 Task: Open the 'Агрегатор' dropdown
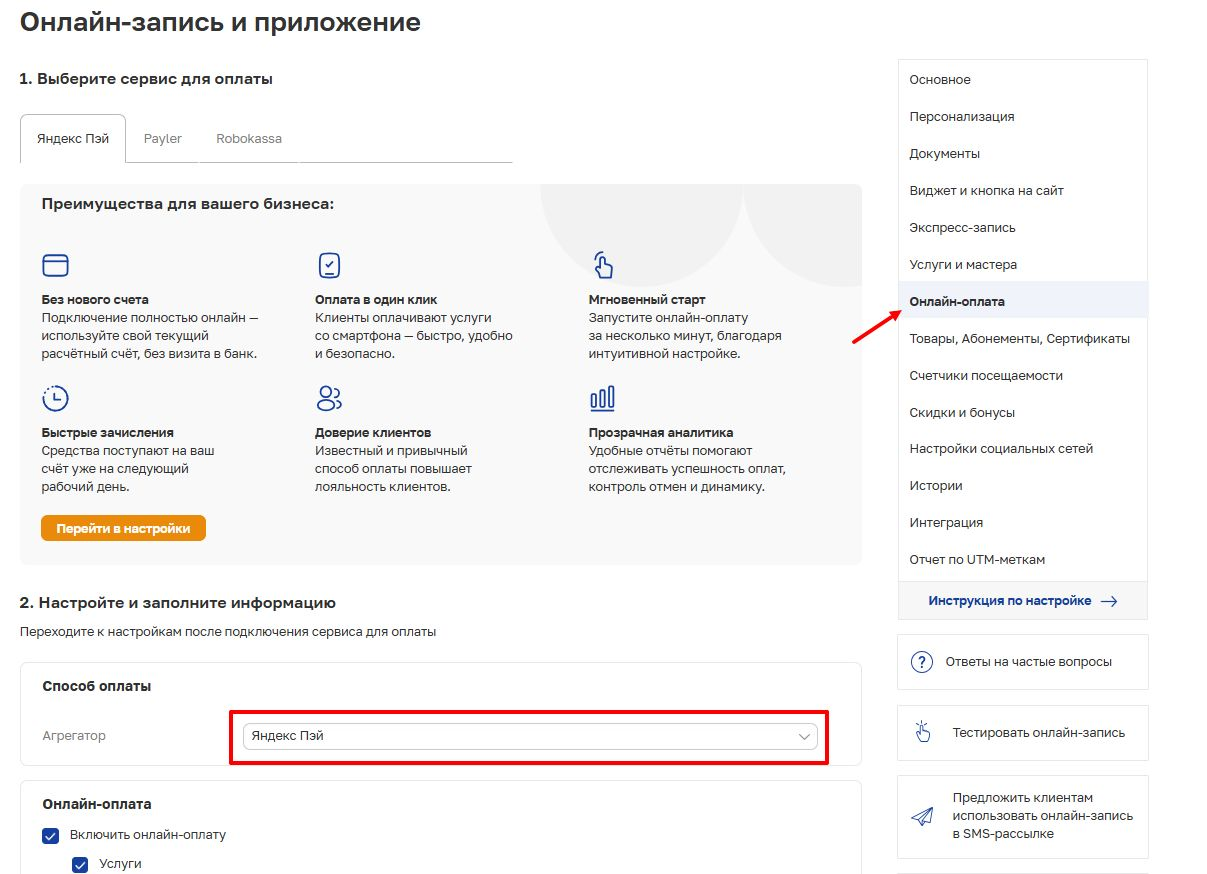point(529,736)
